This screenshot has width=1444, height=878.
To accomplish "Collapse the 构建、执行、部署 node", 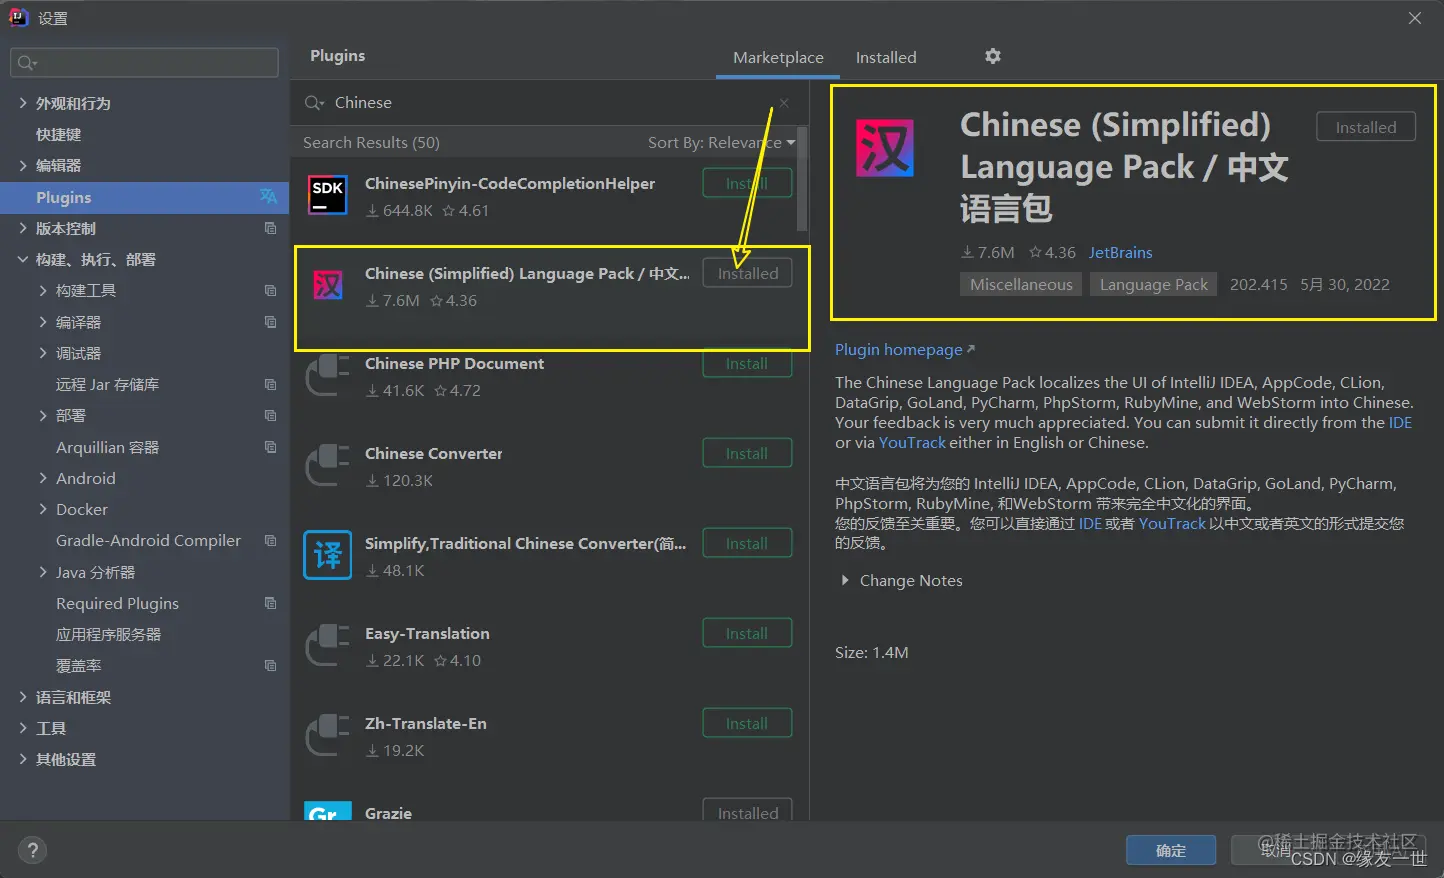I will tap(23, 259).
